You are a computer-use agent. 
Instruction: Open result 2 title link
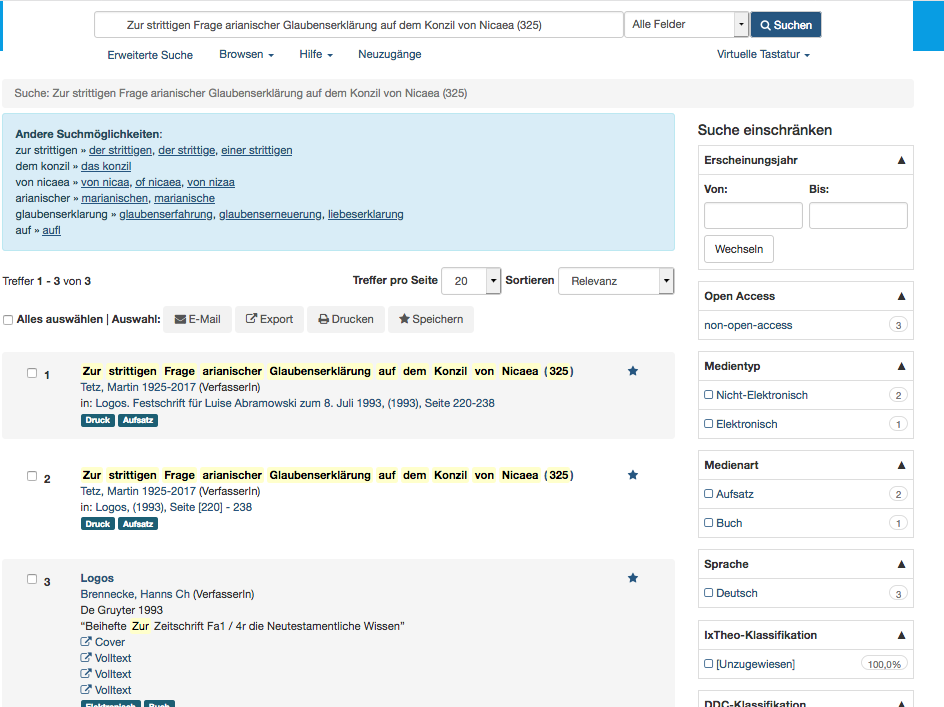(x=328, y=475)
